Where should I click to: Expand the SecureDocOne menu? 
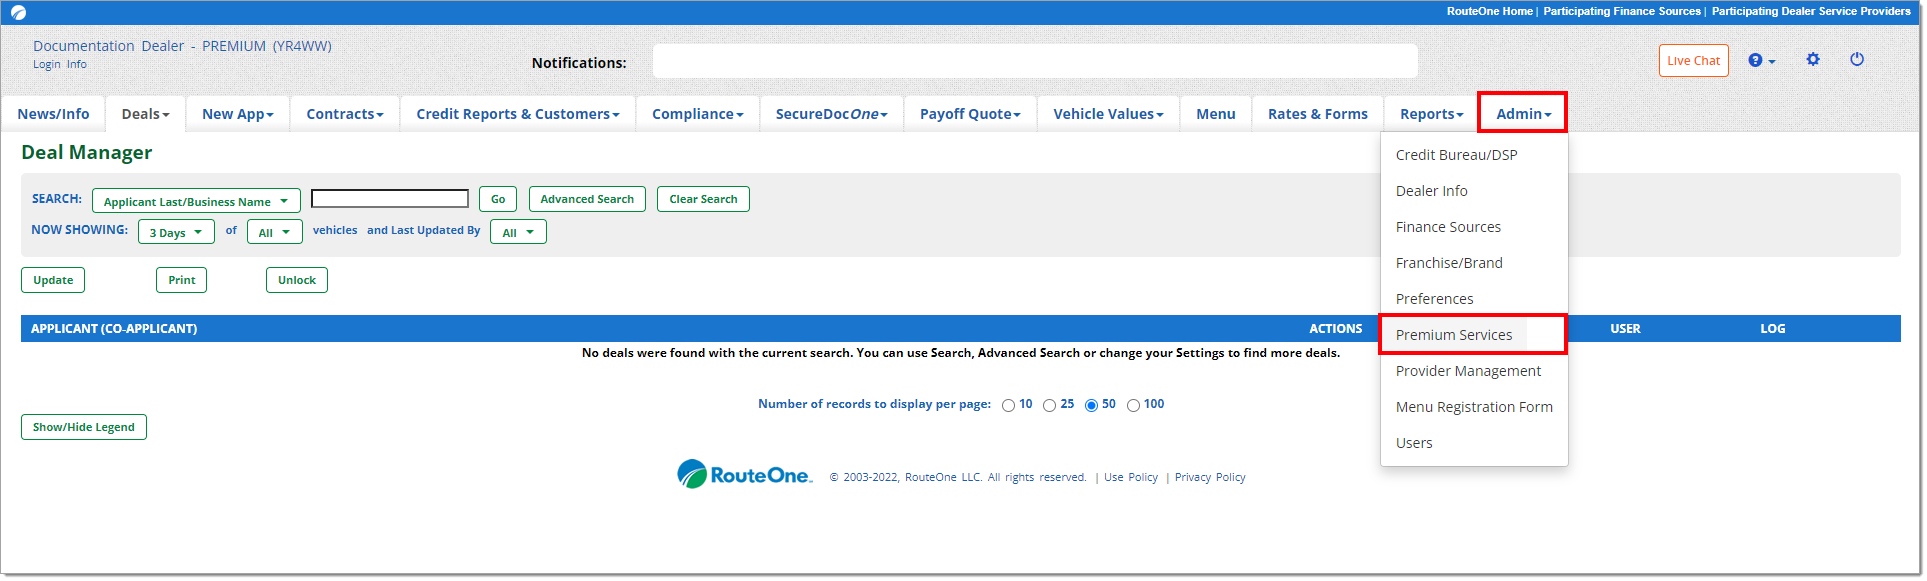pyautogui.click(x=832, y=114)
